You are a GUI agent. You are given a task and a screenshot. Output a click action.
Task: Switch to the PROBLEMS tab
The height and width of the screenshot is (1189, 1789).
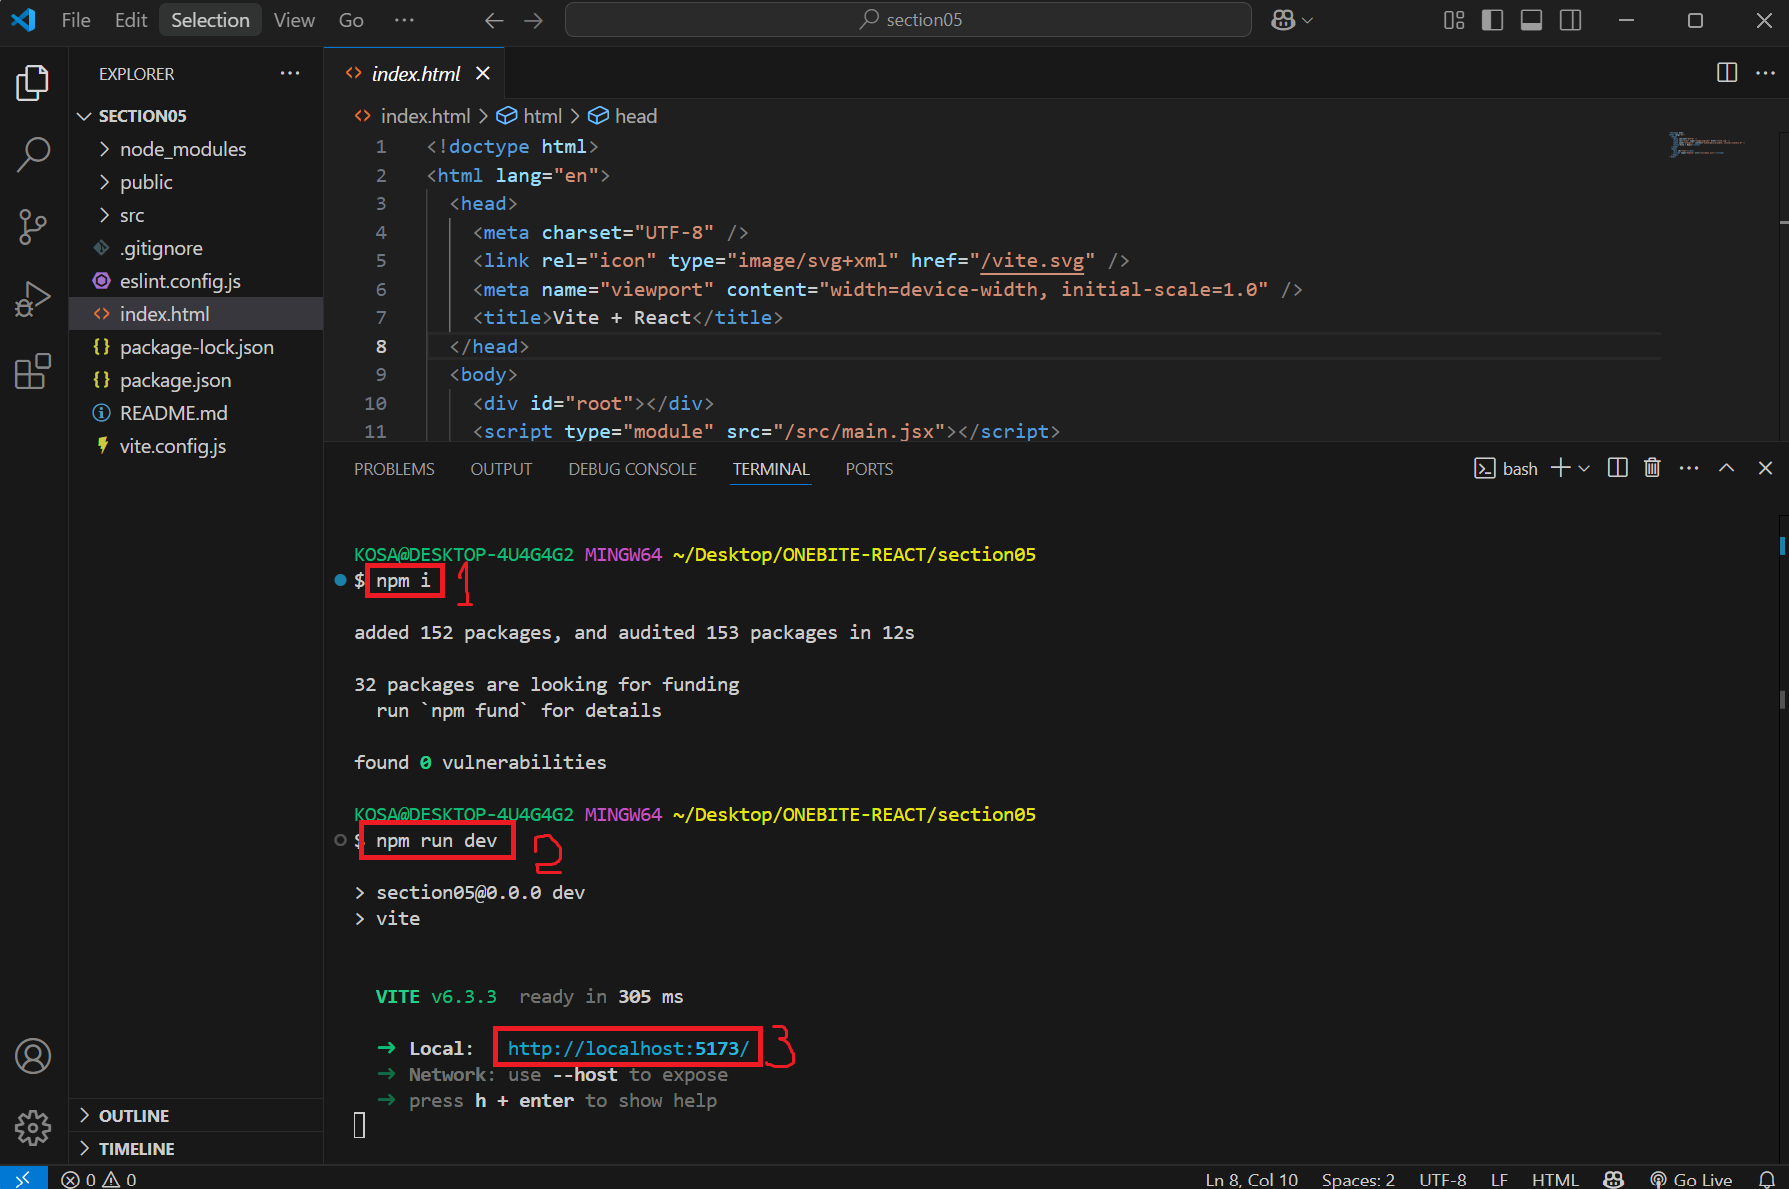click(394, 469)
